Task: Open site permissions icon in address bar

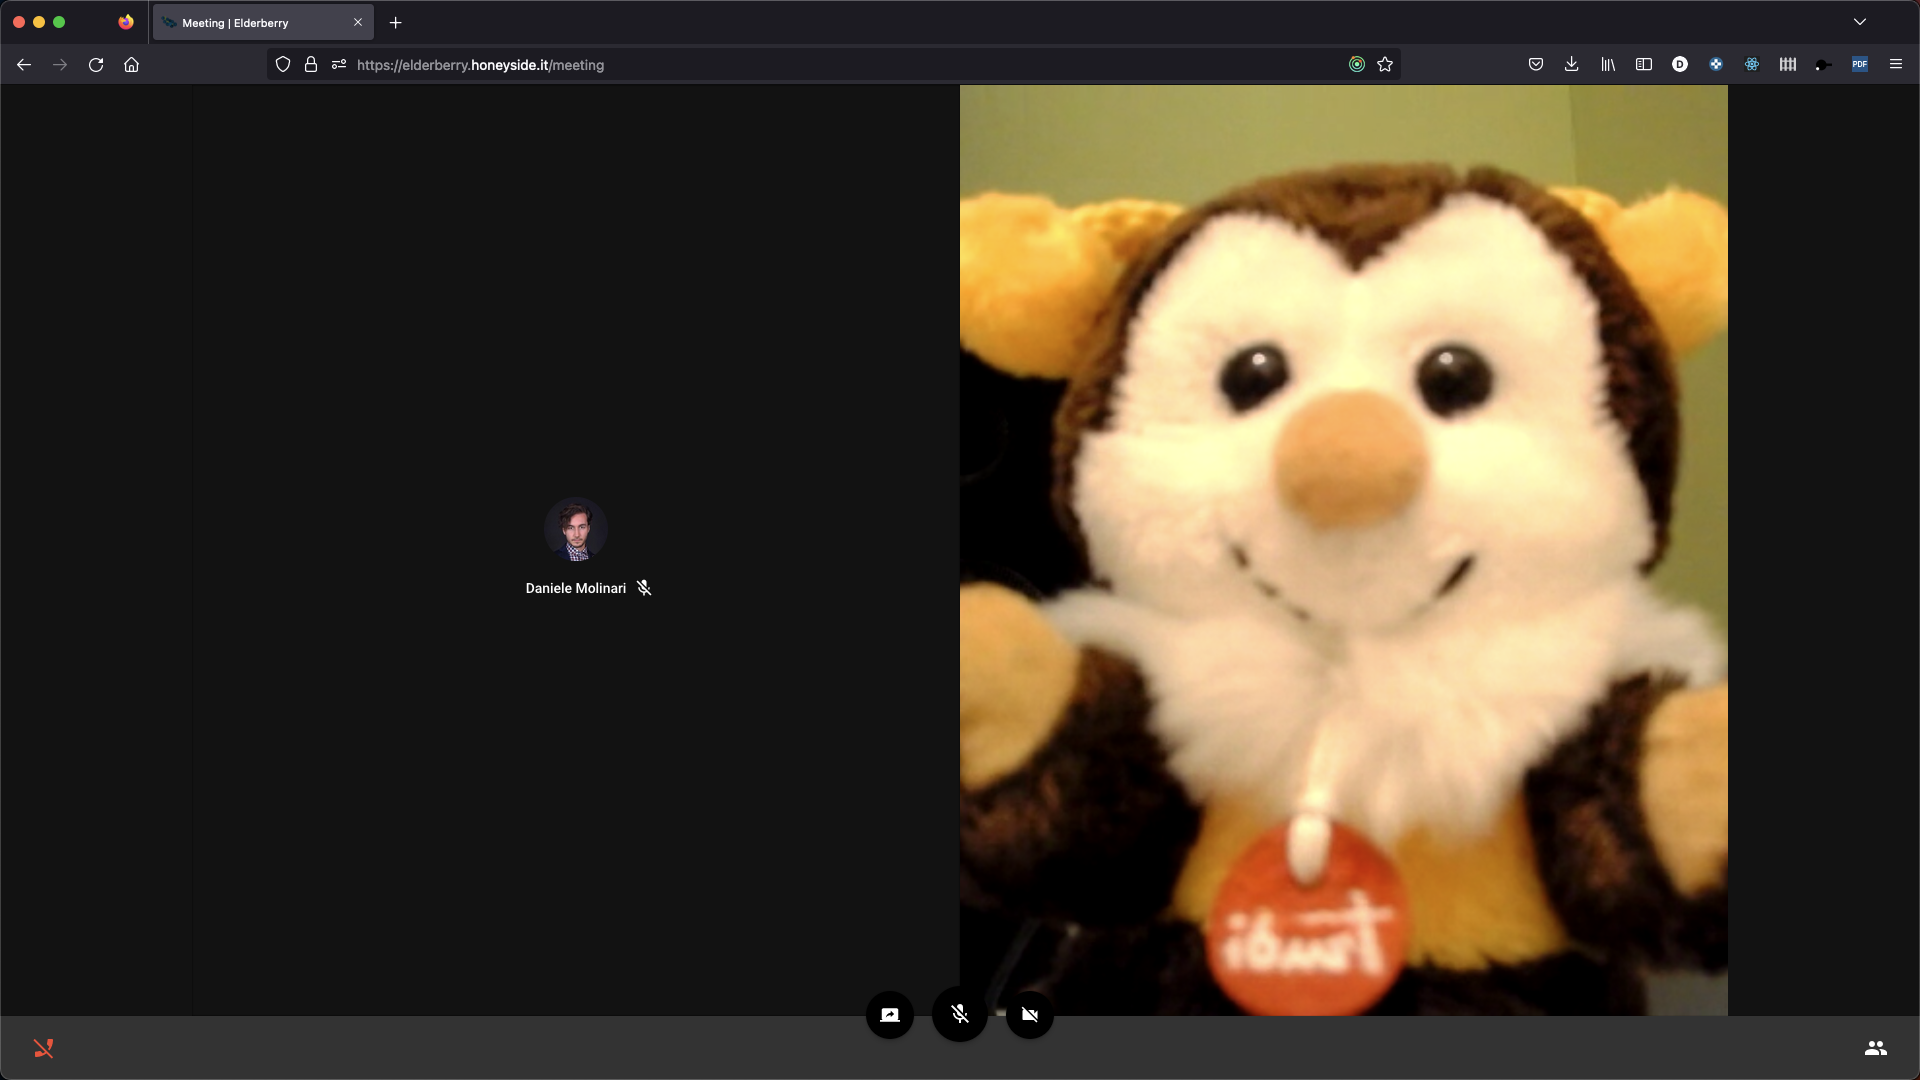Action: tap(339, 65)
